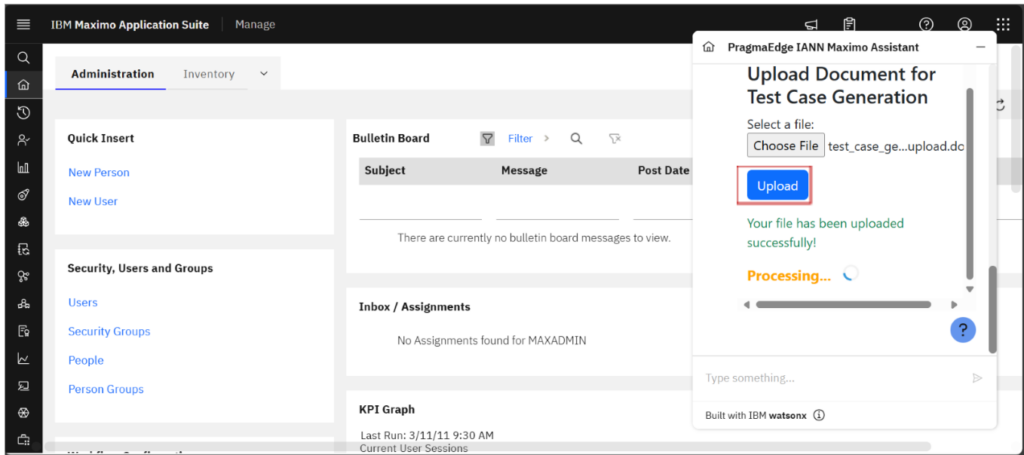The image size is (1024, 455).
Task: Select the home icon in left sidebar
Action: click(24, 85)
